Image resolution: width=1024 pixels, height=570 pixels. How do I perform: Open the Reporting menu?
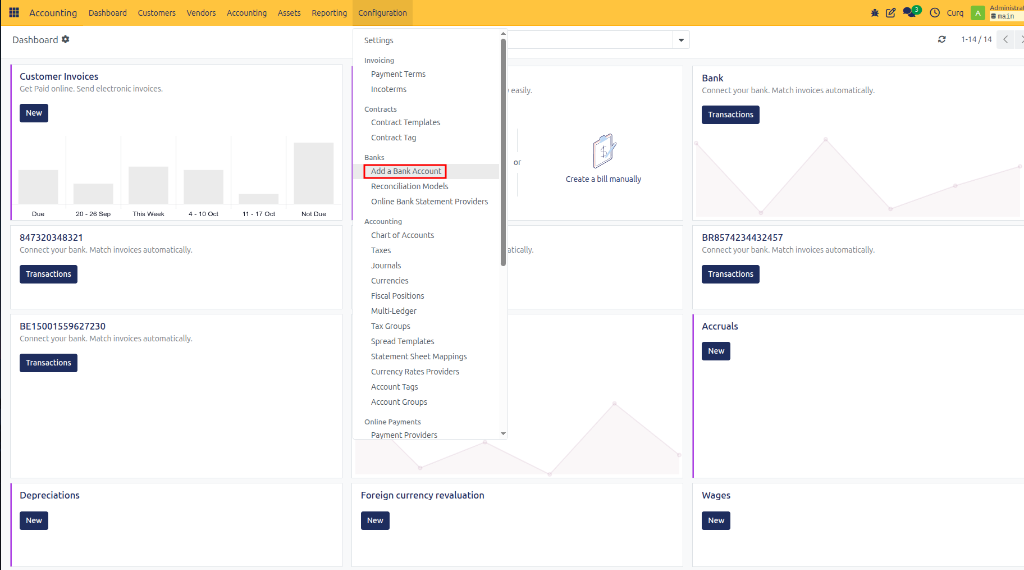pos(329,12)
